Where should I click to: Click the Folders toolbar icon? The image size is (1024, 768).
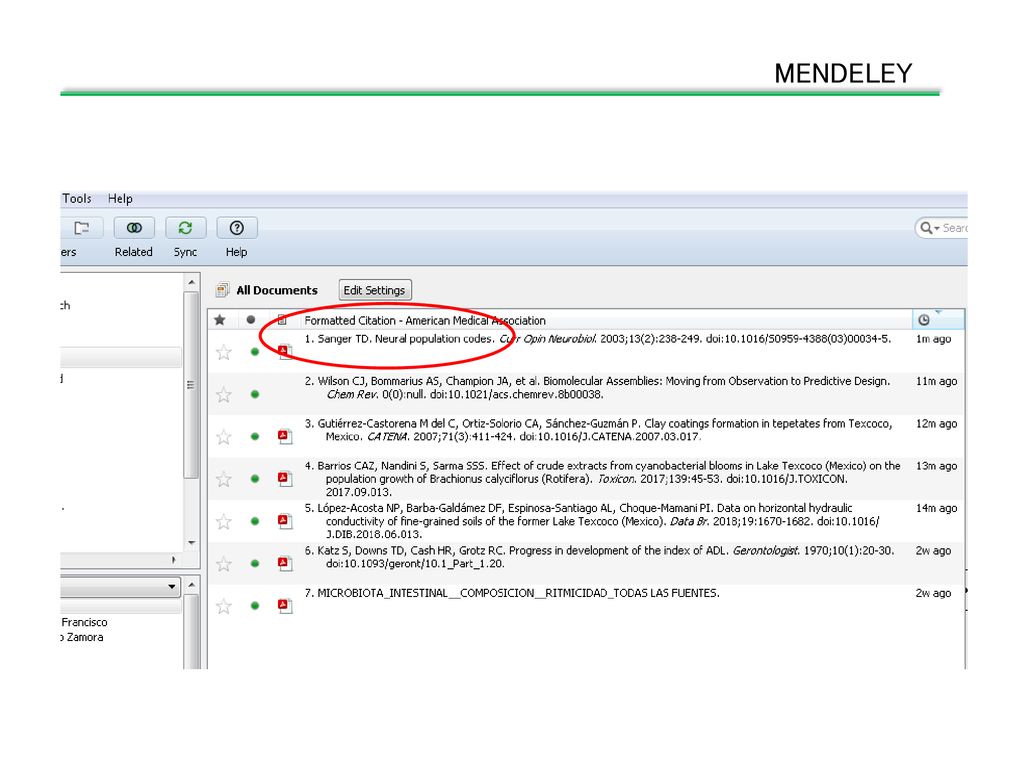coord(82,229)
